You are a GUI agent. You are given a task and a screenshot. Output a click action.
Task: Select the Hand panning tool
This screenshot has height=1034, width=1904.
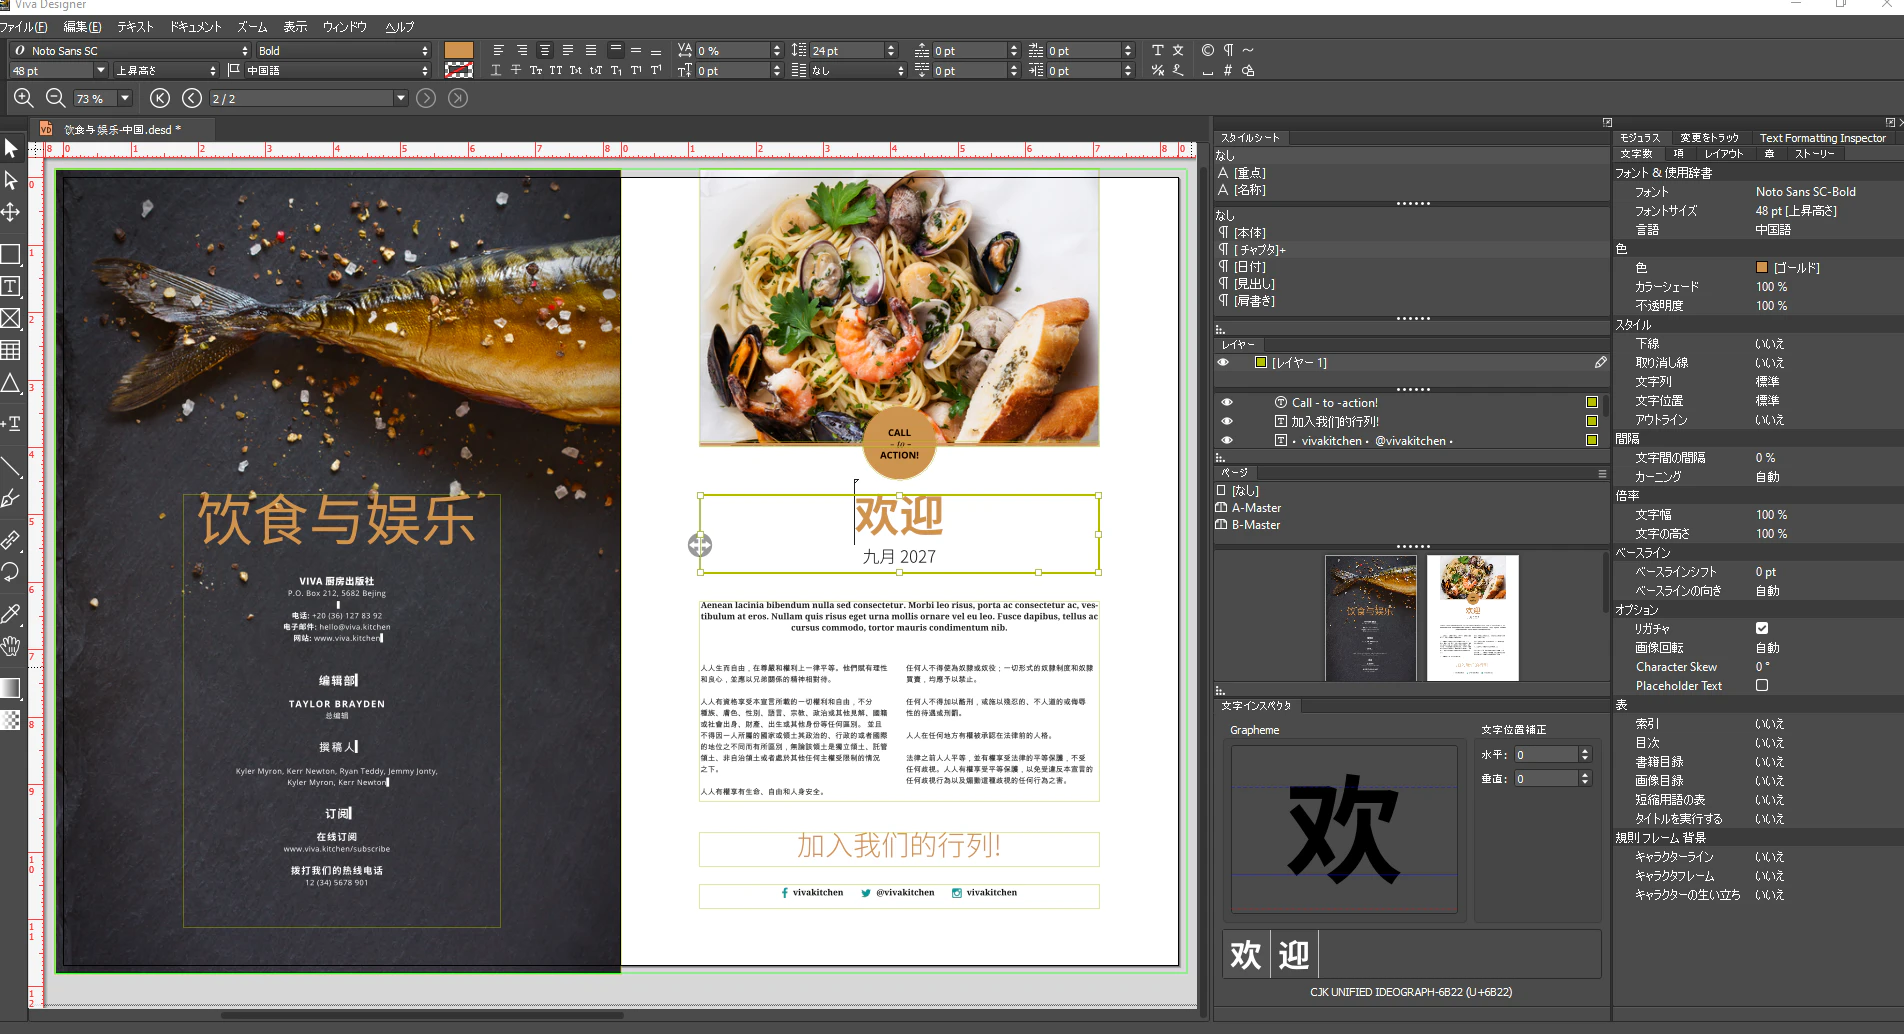click(12, 646)
